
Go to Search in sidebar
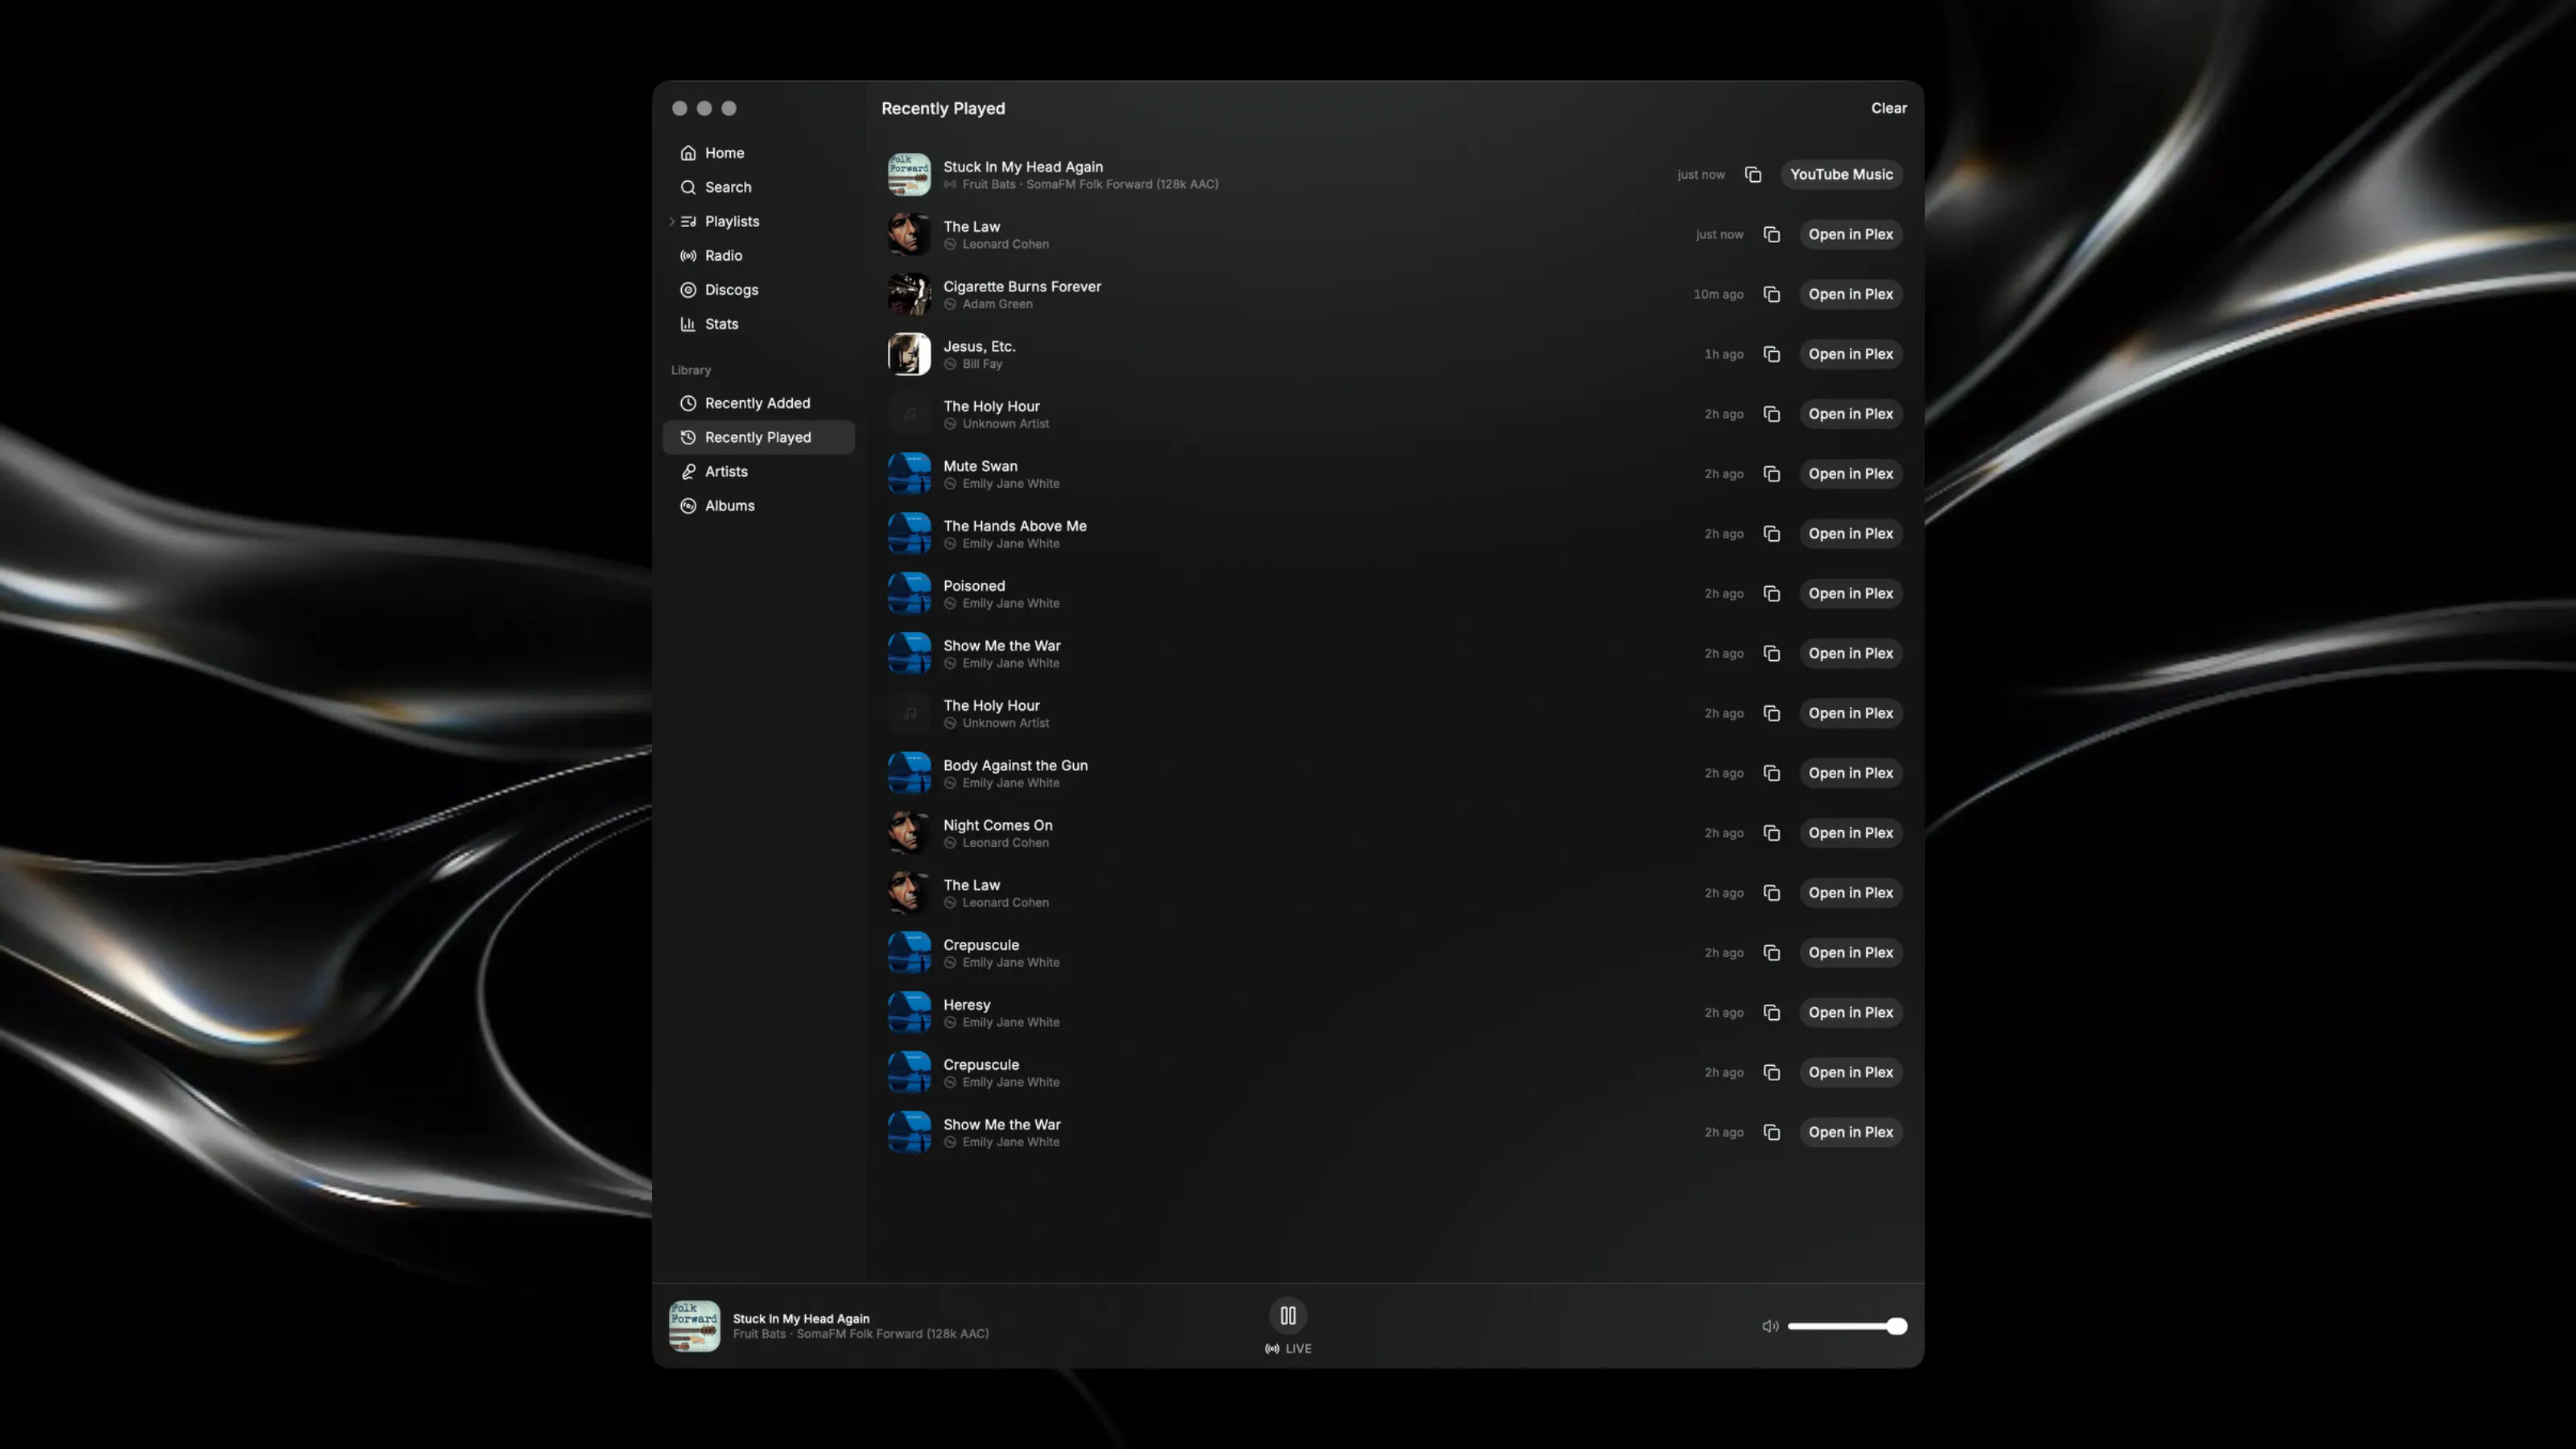(x=759, y=187)
